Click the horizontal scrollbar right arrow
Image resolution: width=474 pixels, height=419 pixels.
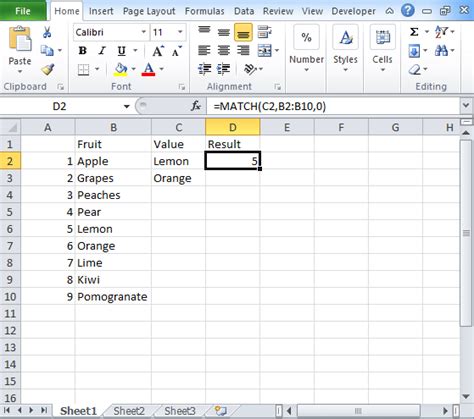pyautogui.click(x=445, y=411)
